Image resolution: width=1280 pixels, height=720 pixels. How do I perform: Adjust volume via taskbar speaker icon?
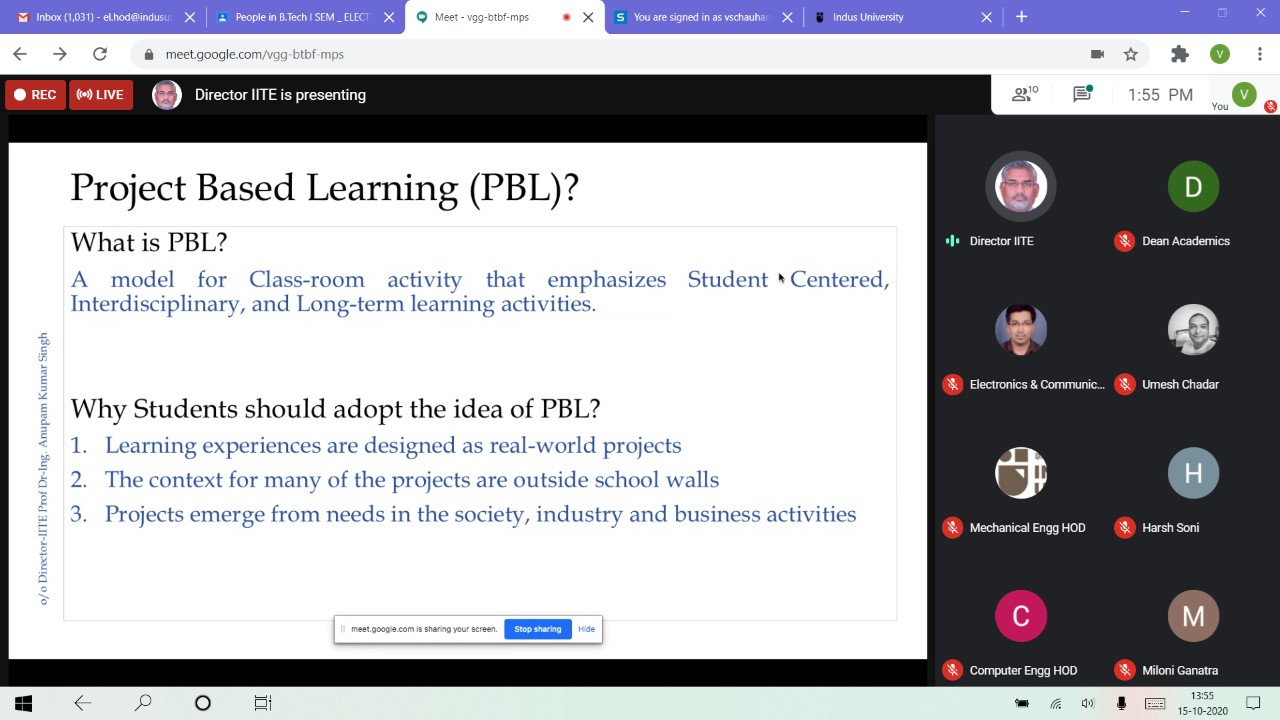click(1088, 703)
